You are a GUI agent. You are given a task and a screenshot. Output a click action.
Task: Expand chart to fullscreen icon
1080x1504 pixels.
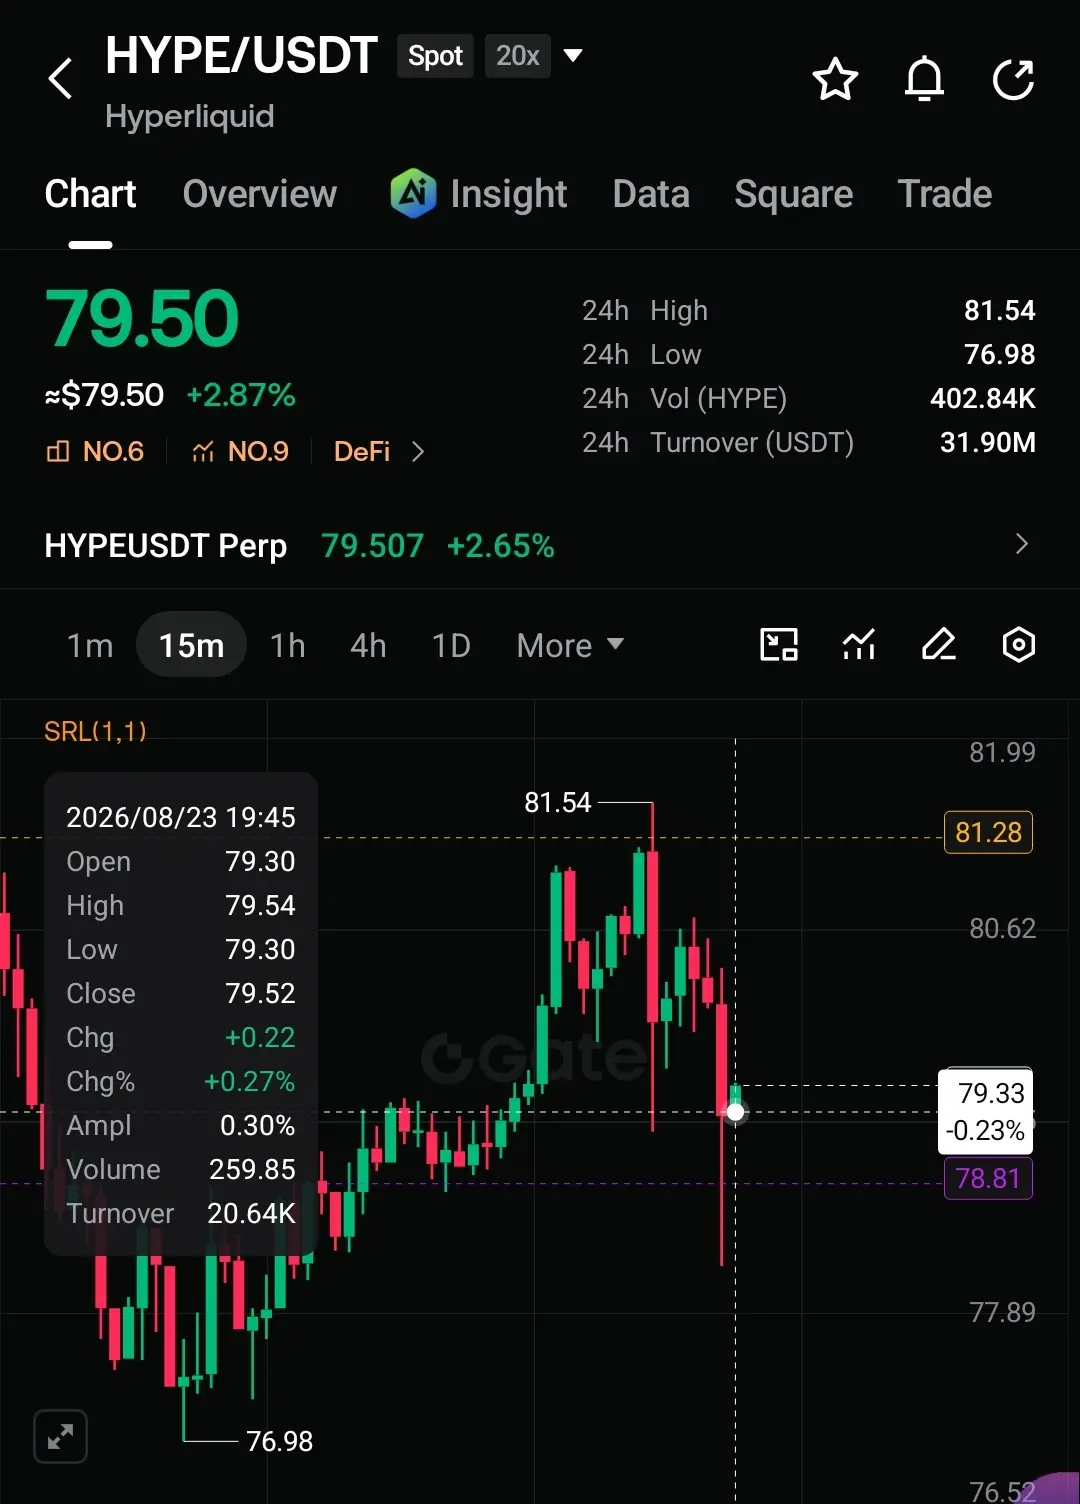pos(60,1437)
